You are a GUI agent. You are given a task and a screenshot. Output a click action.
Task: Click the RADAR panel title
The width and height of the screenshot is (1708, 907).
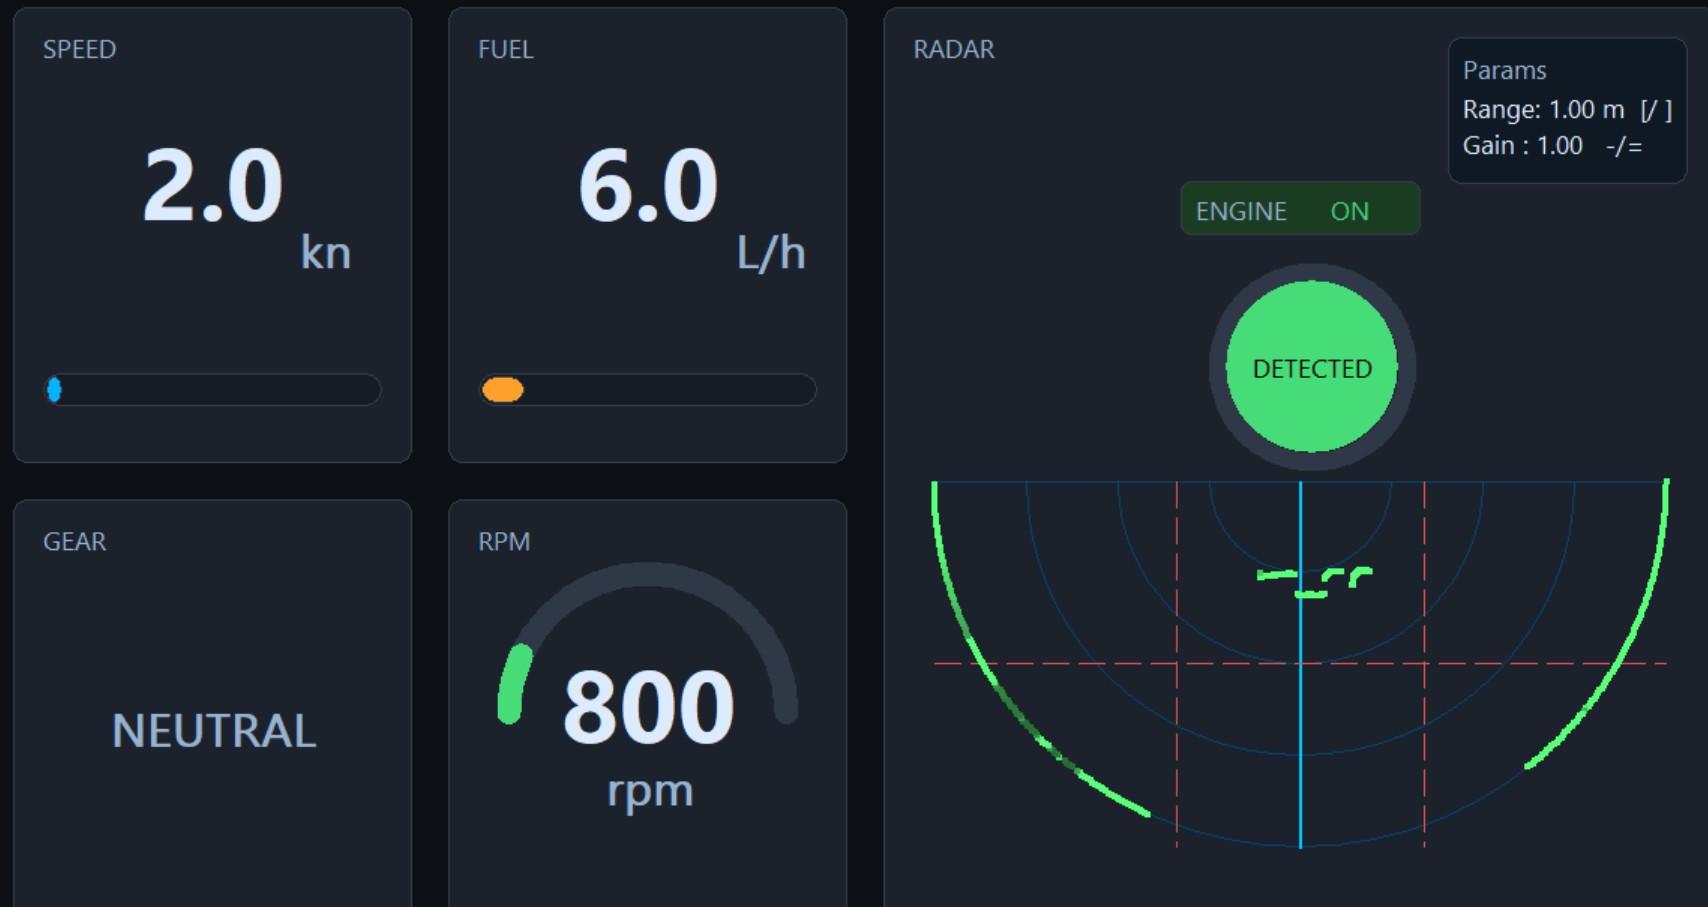coord(953,50)
